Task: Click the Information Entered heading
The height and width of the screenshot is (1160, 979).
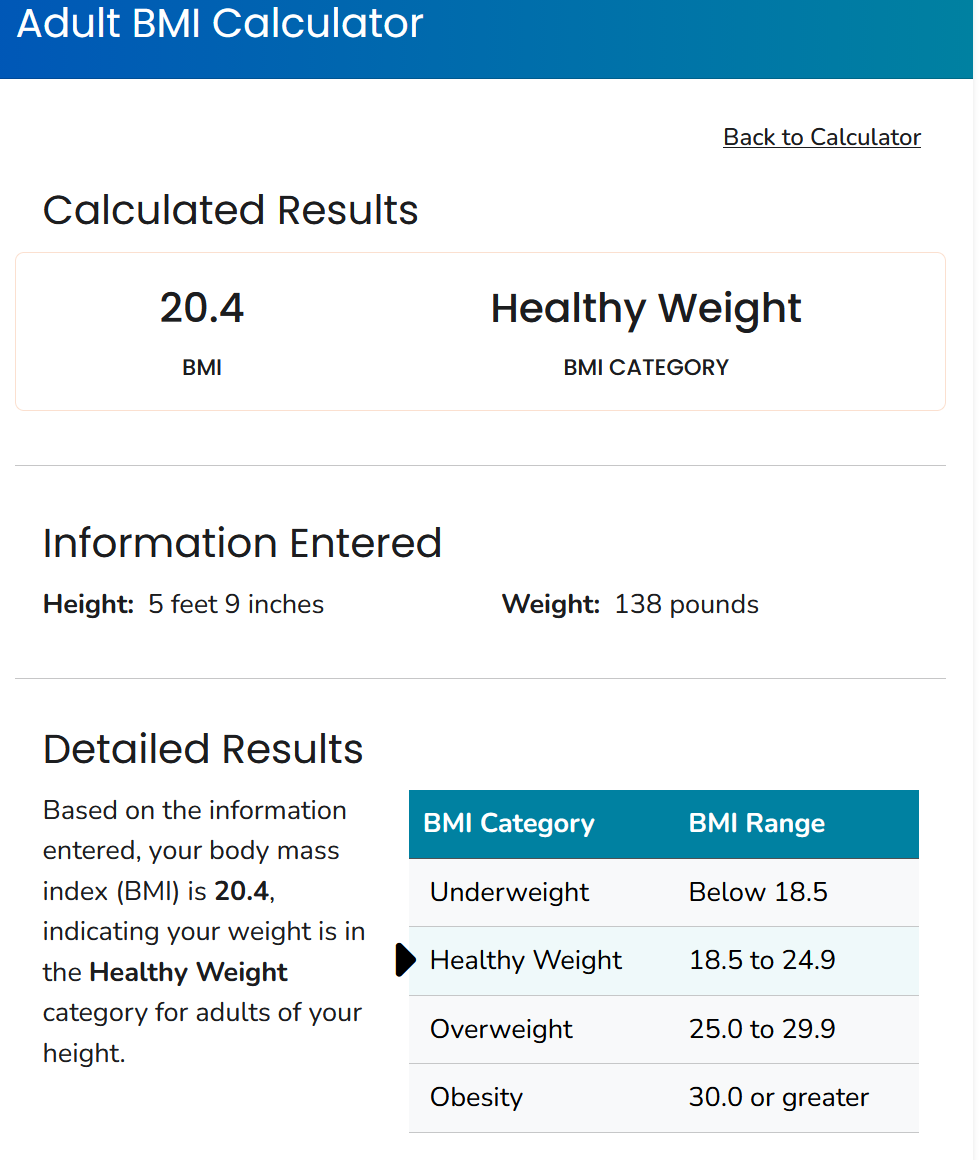Action: tap(242, 543)
